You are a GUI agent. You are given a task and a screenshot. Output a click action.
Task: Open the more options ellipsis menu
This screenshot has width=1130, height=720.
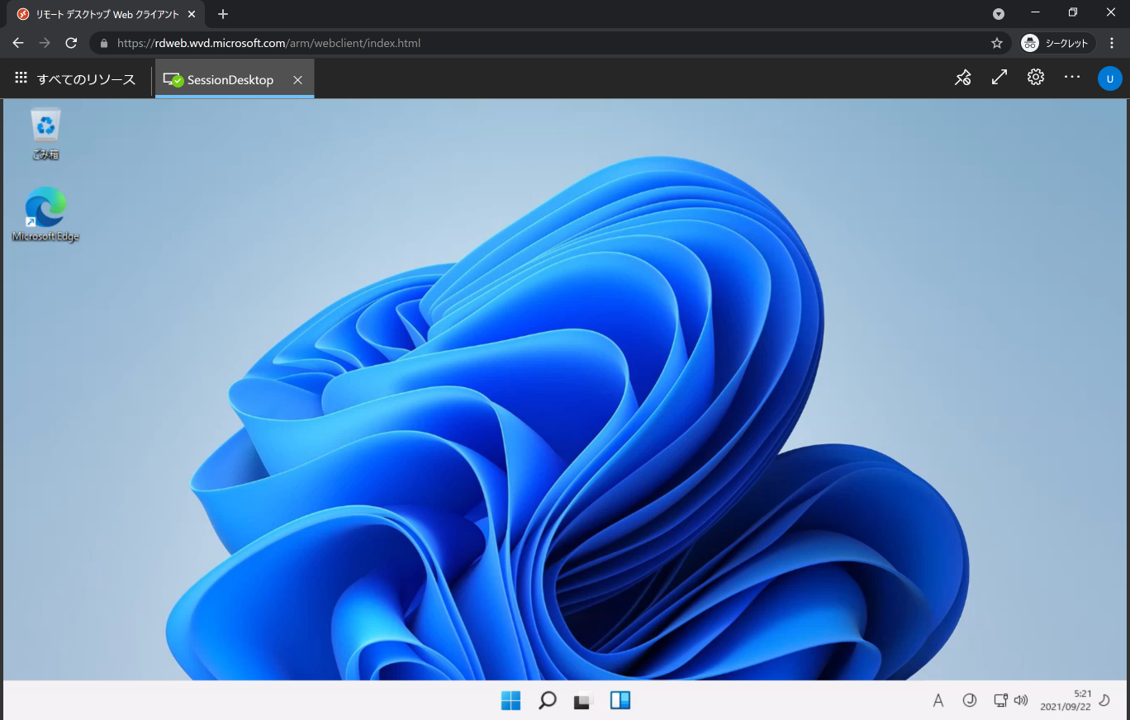(1072, 78)
